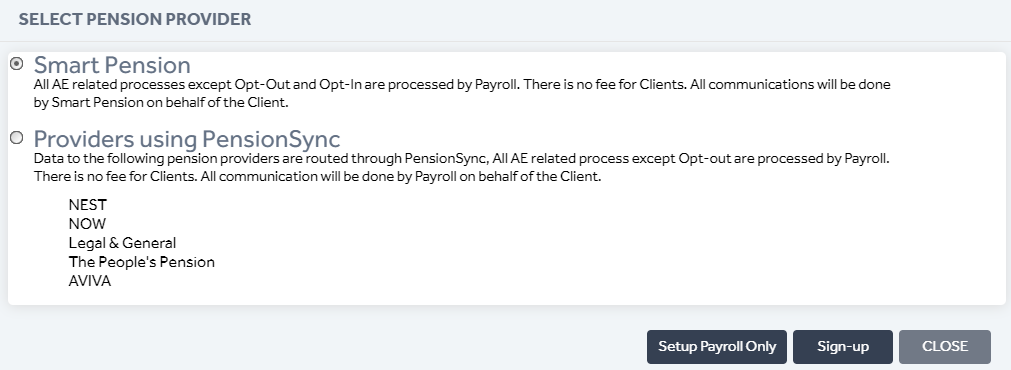Click the Providers using PensionSync heading
Image resolution: width=1011 pixels, height=370 pixels.
pos(187,139)
